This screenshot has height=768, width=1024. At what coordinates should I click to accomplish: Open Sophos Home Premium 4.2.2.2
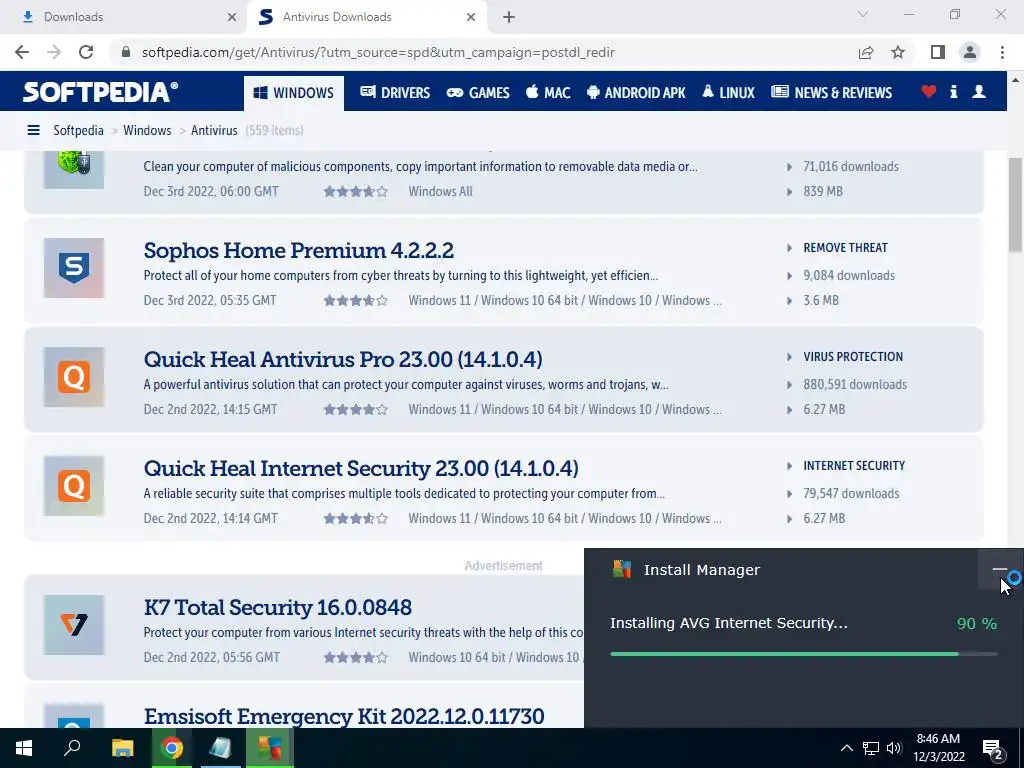[298, 250]
